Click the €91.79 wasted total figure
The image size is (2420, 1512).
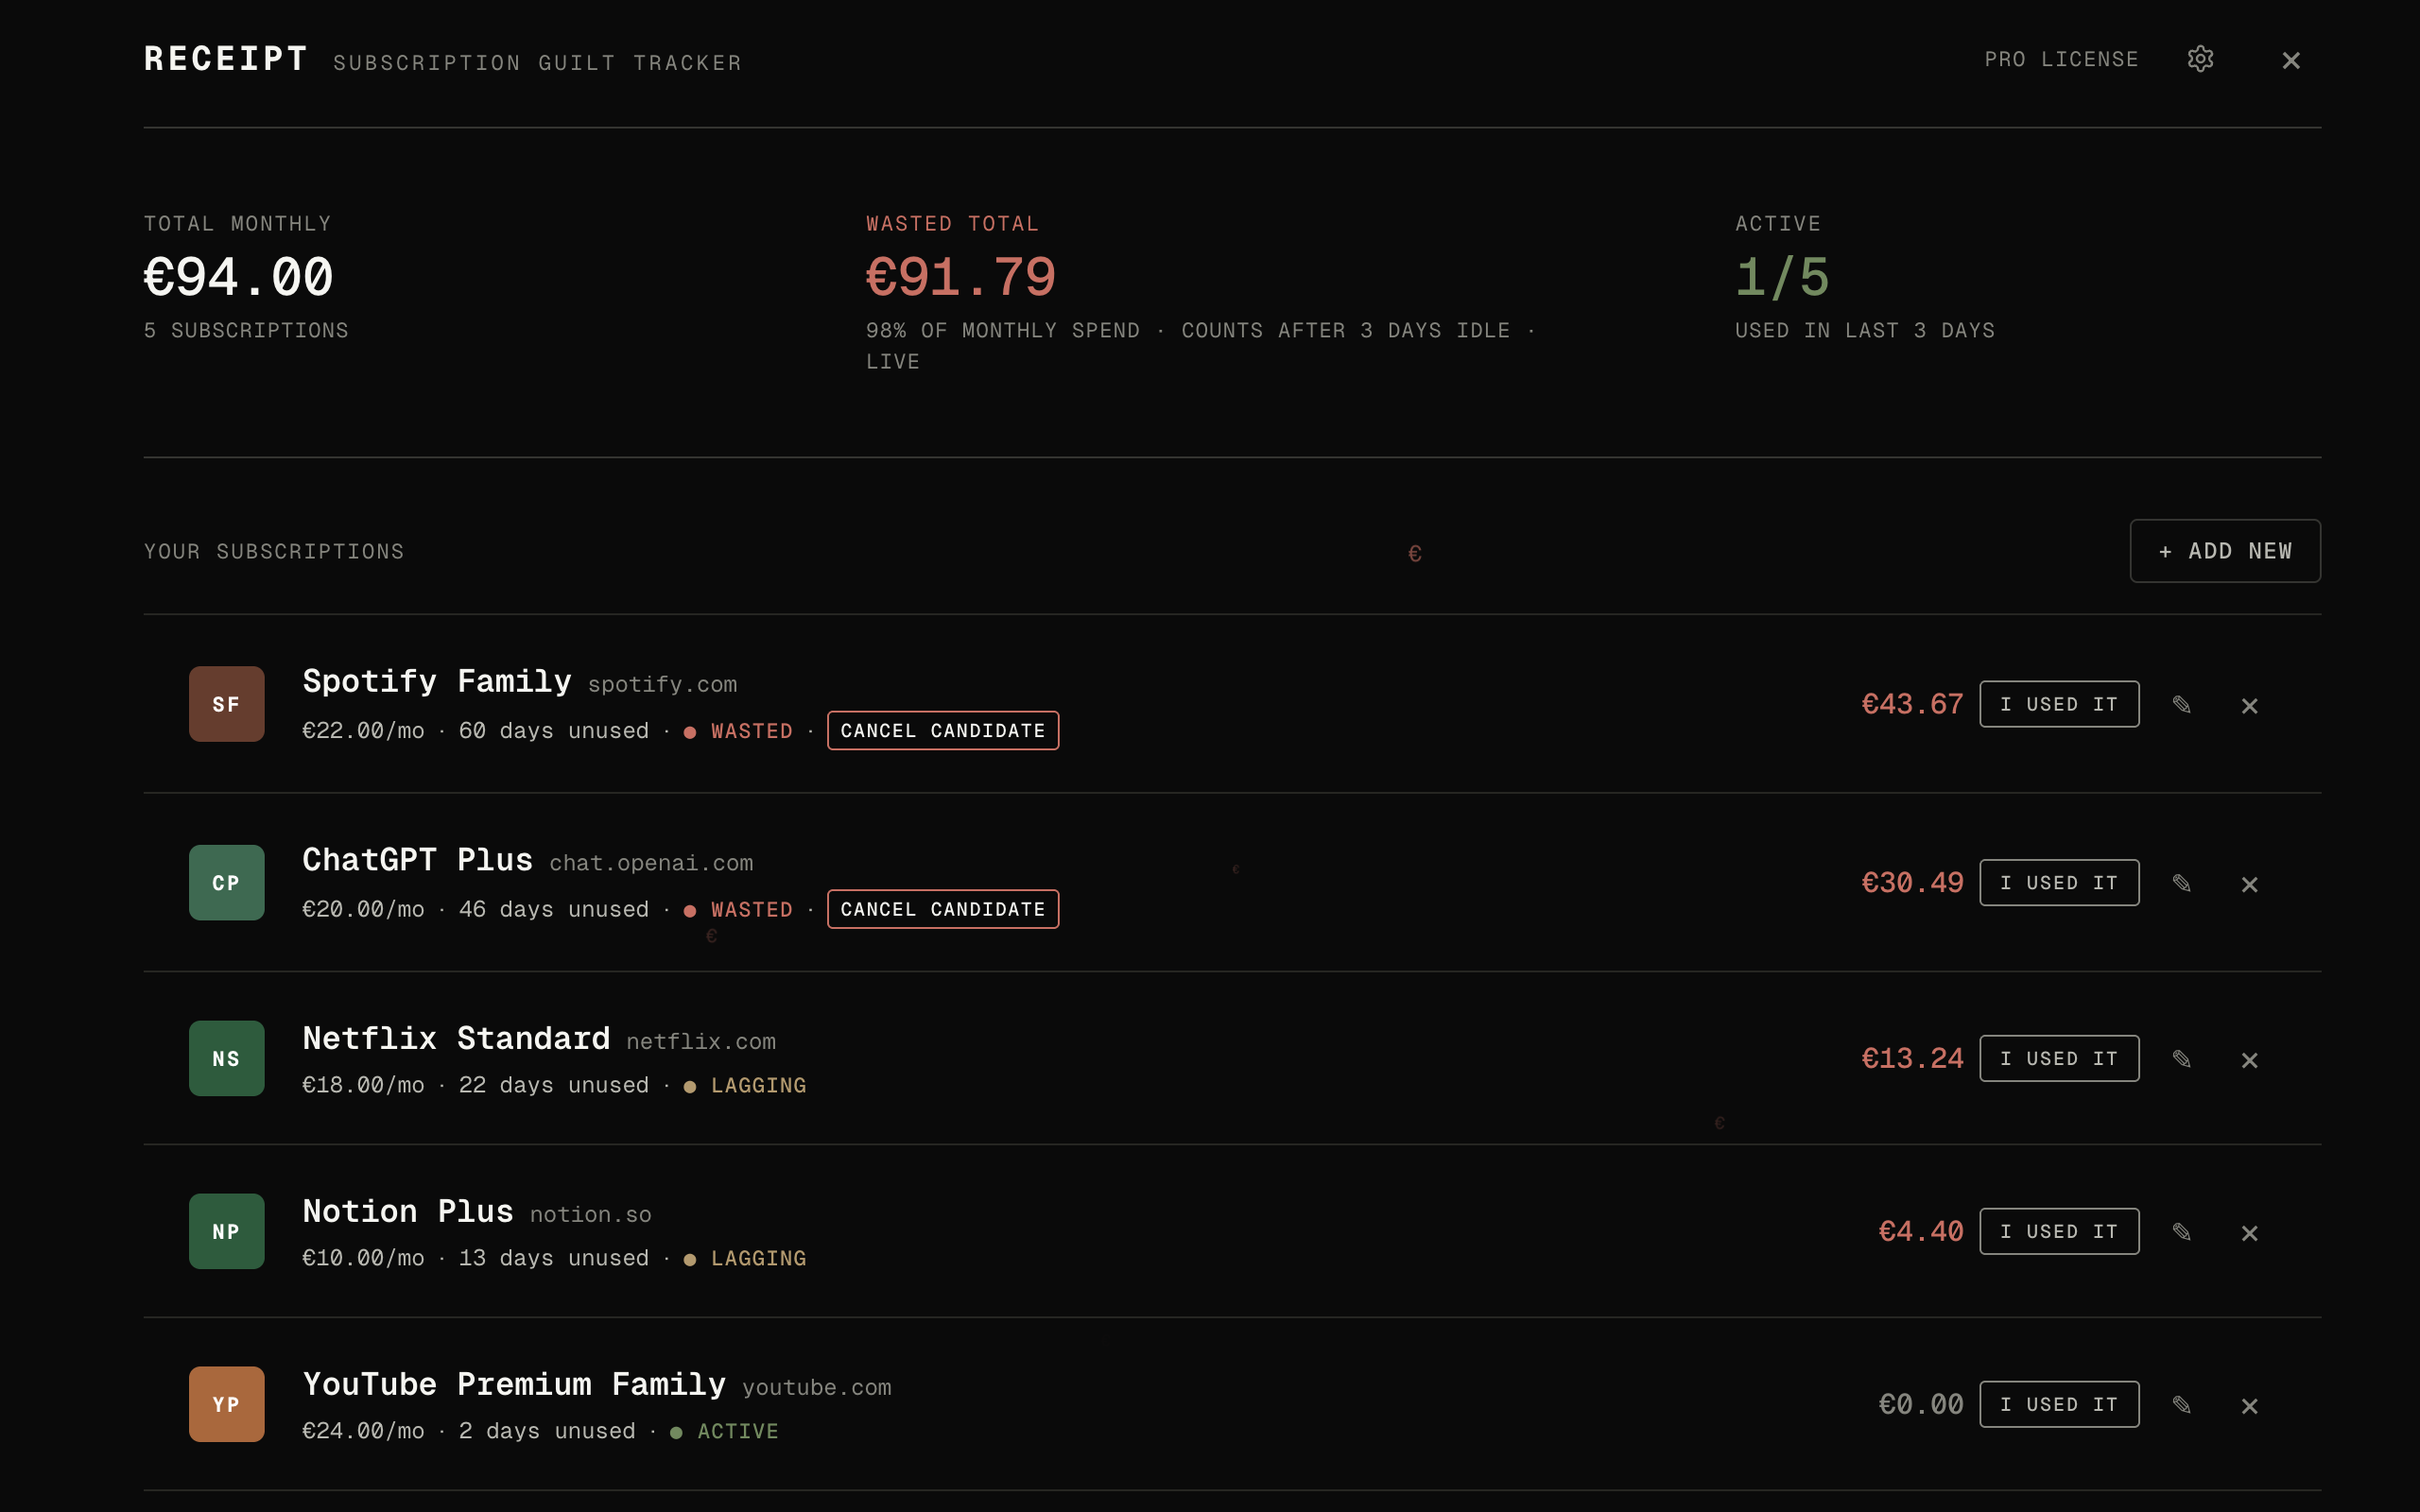(960, 277)
